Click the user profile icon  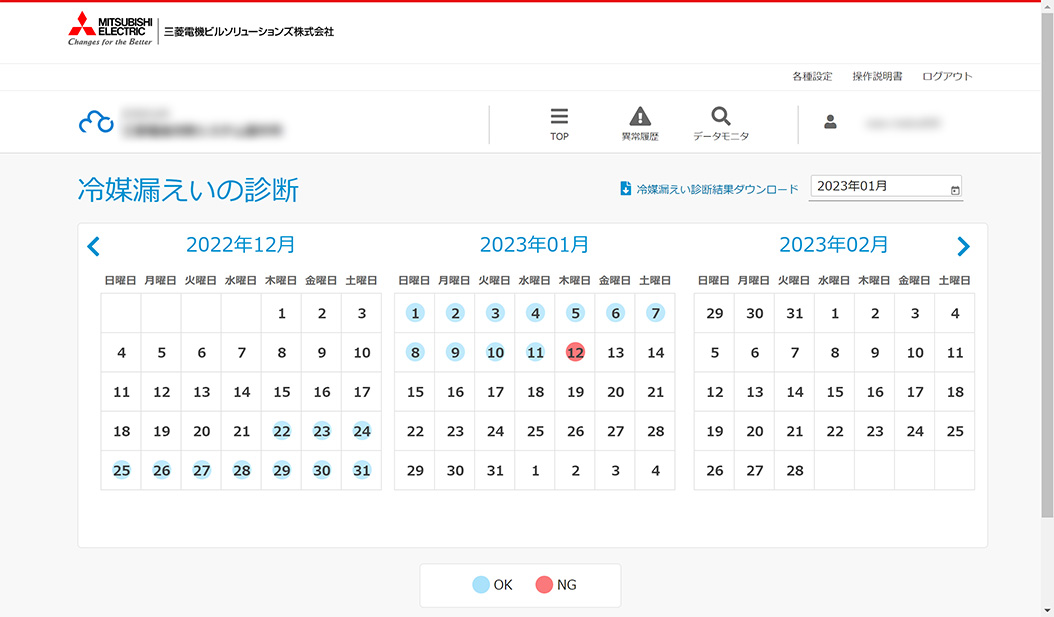[x=830, y=122]
